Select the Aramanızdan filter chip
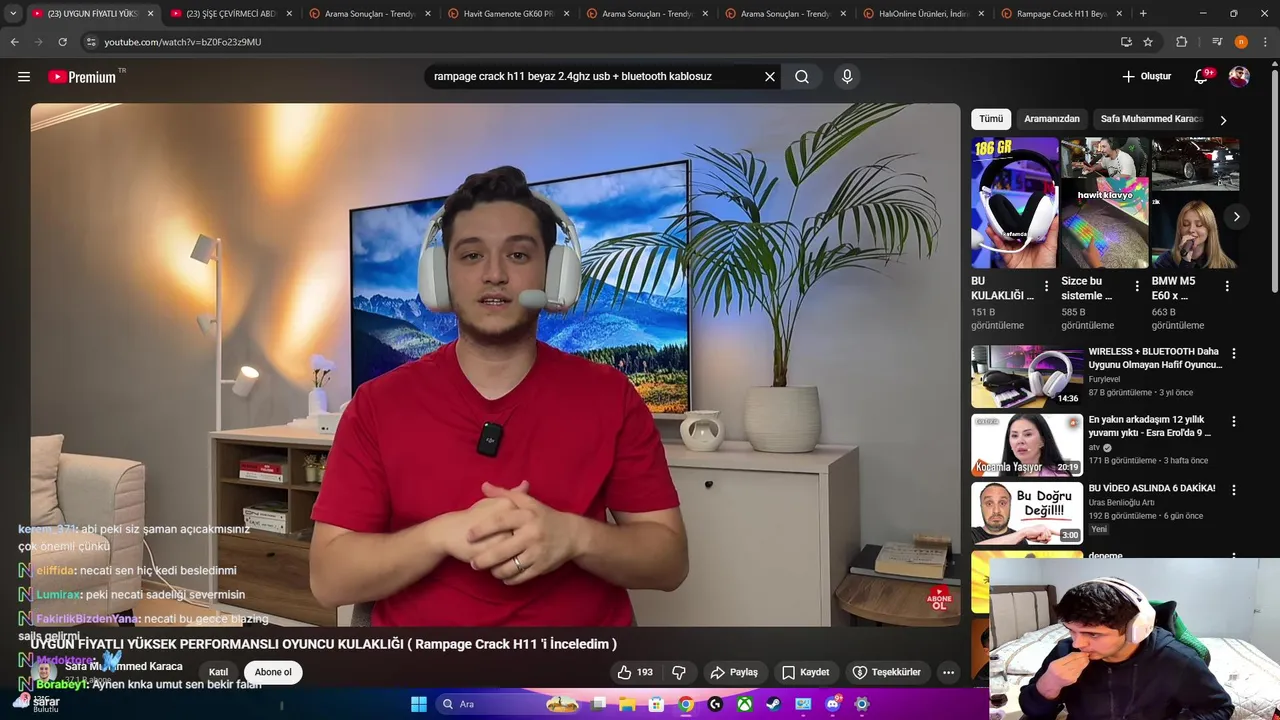The height and width of the screenshot is (720, 1280). click(x=1052, y=119)
